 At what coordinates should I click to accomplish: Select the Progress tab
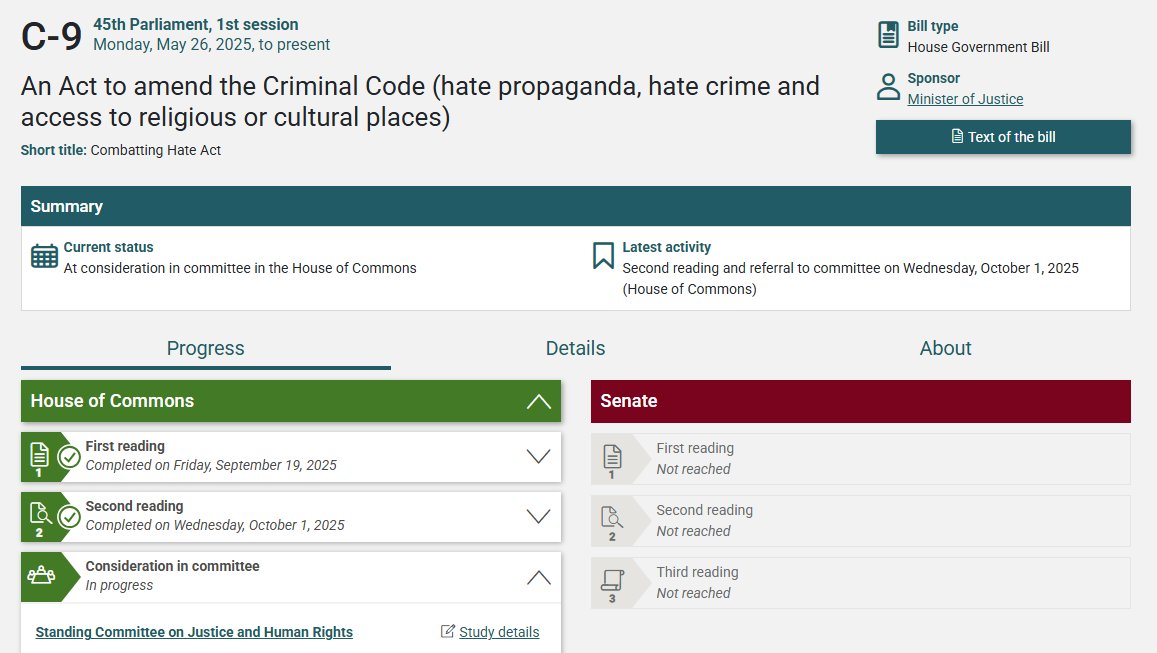click(x=205, y=348)
